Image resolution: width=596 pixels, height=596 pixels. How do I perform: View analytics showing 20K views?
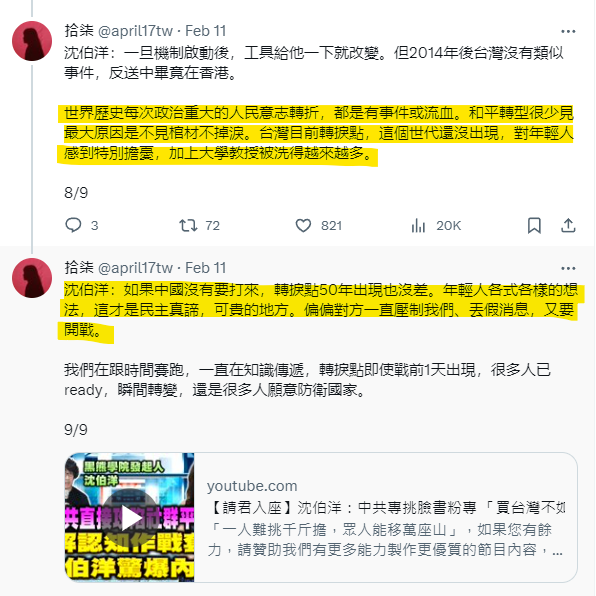tap(436, 226)
